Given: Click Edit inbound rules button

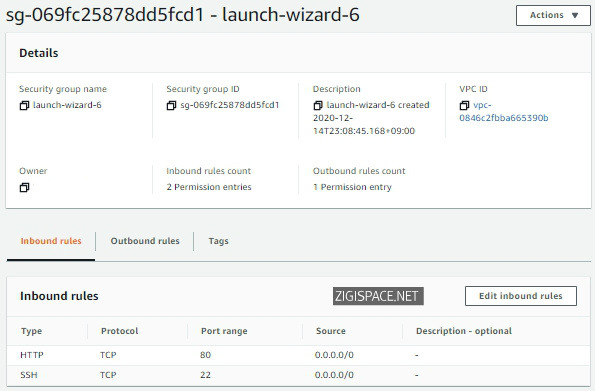Looking at the screenshot, I should pyautogui.click(x=521, y=296).
